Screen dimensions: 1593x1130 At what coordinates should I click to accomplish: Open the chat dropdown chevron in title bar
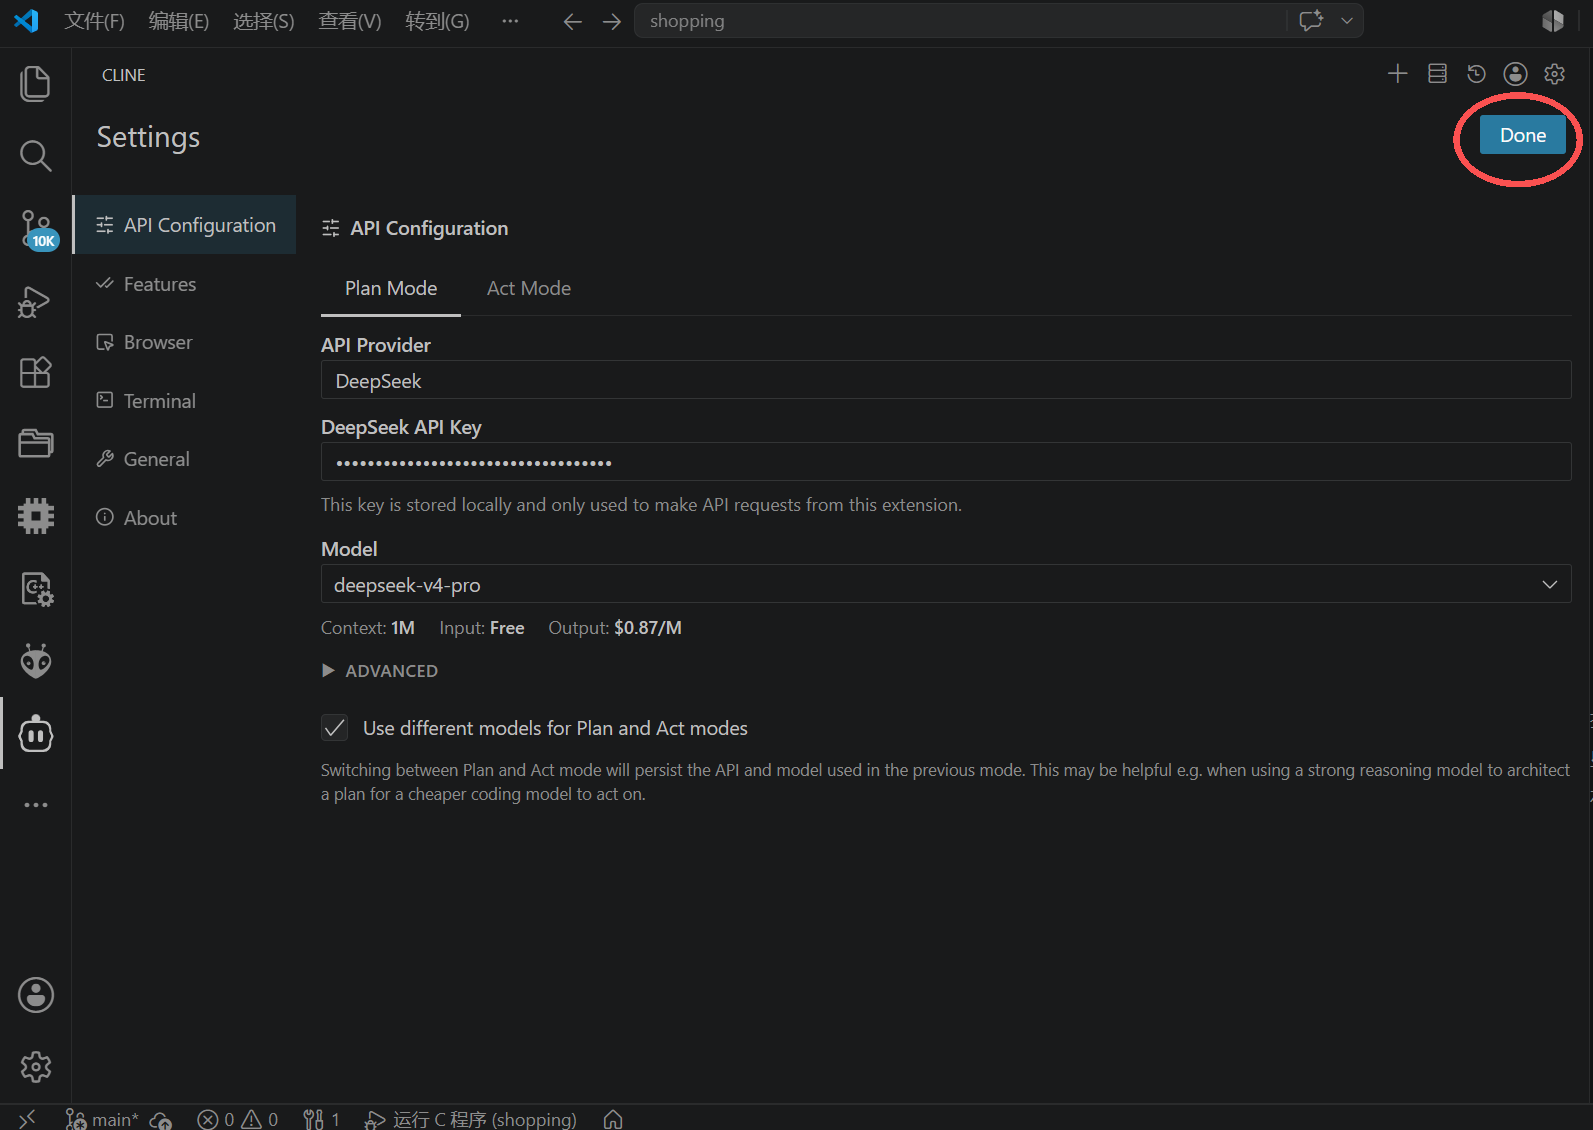coord(1346,21)
